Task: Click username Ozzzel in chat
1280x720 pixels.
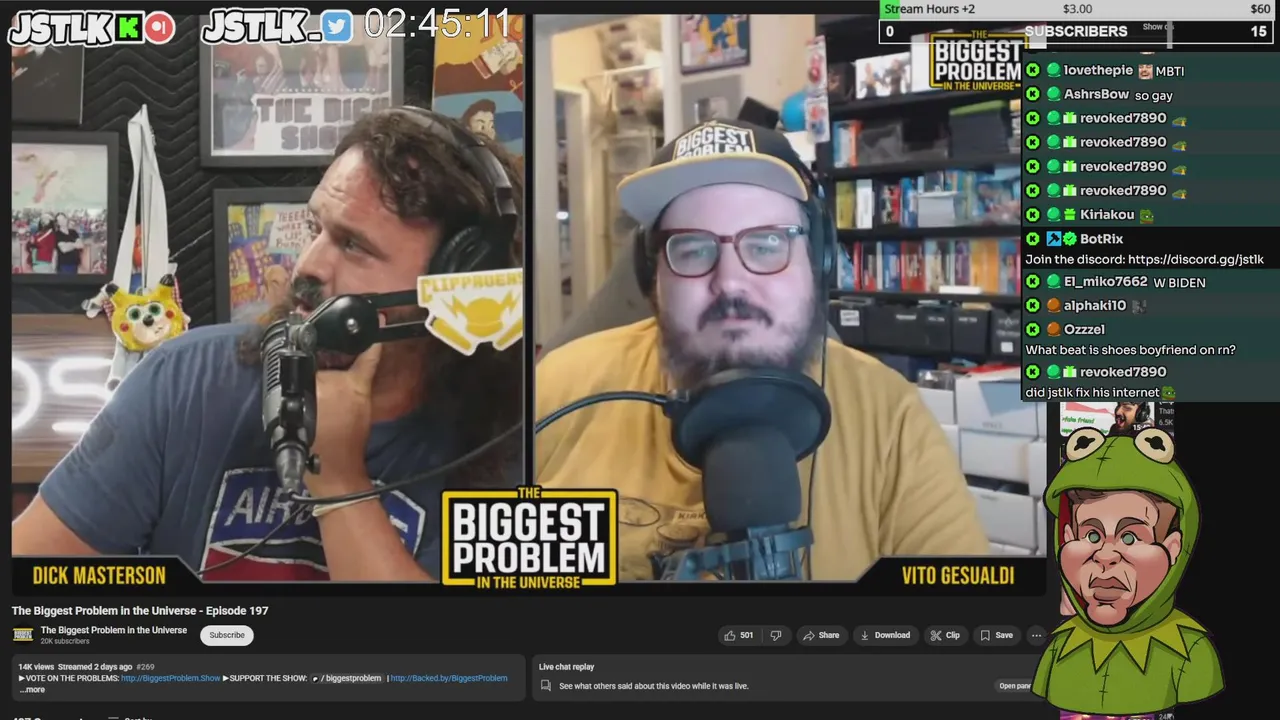Action: (x=1084, y=329)
